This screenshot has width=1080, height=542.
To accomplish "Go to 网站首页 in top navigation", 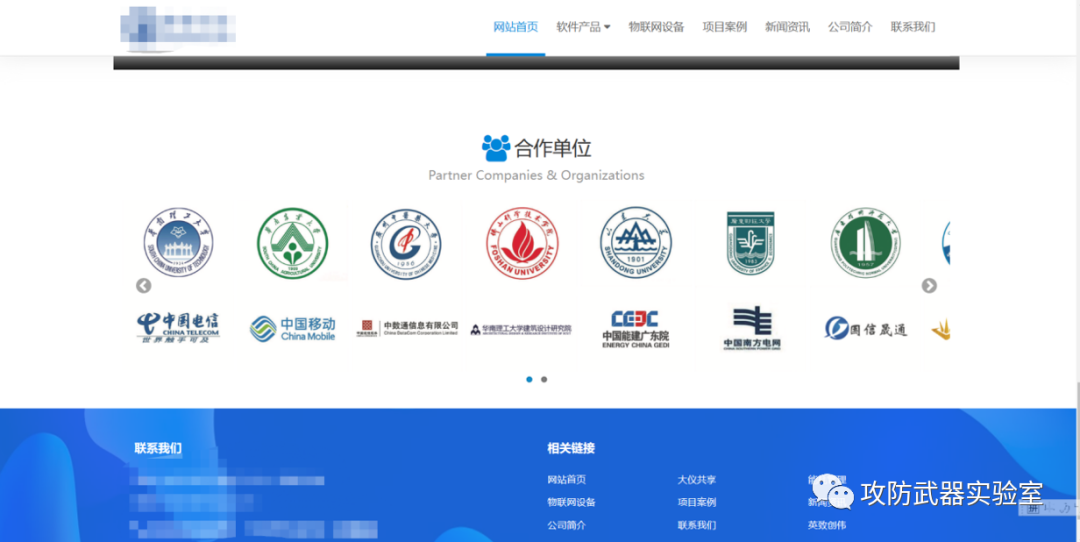I will 516,27.
